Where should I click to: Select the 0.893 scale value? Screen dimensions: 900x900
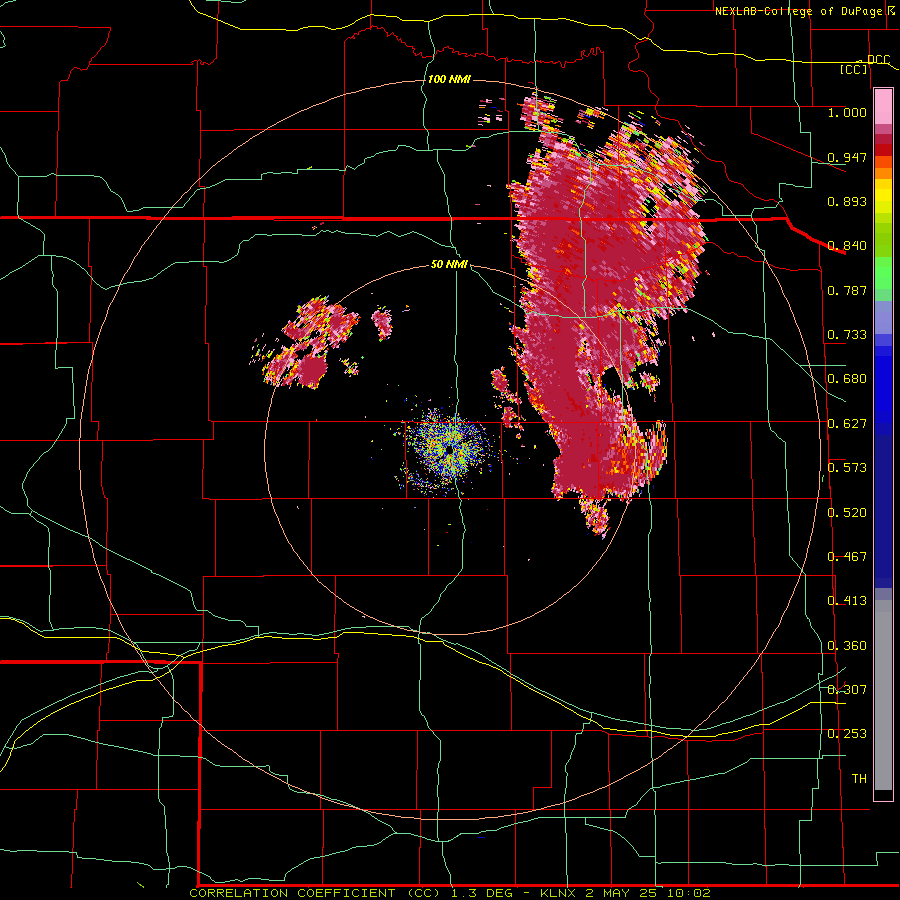click(847, 201)
